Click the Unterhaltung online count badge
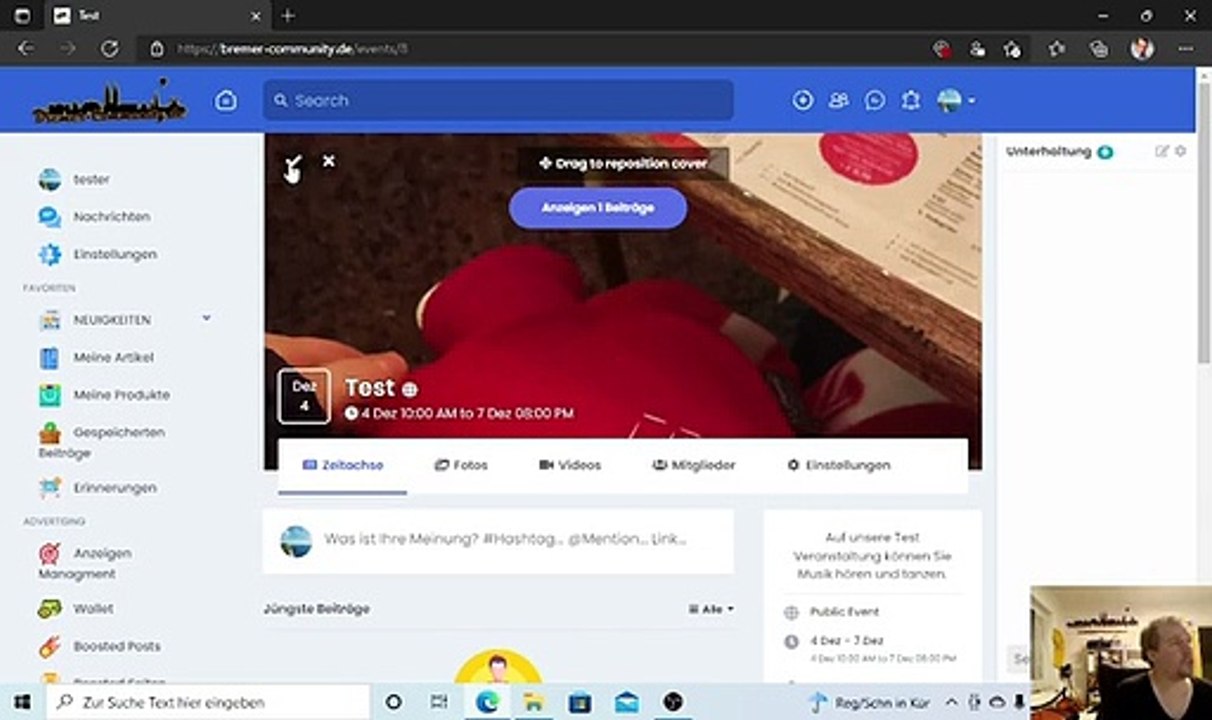Screen dimensions: 1212x720 (1104, 152)
